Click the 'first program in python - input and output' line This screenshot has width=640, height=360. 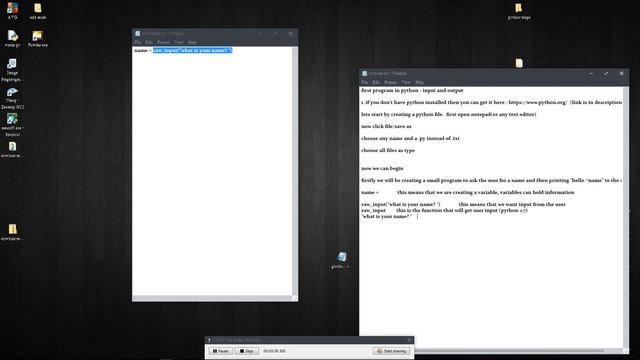pos(412,91)
